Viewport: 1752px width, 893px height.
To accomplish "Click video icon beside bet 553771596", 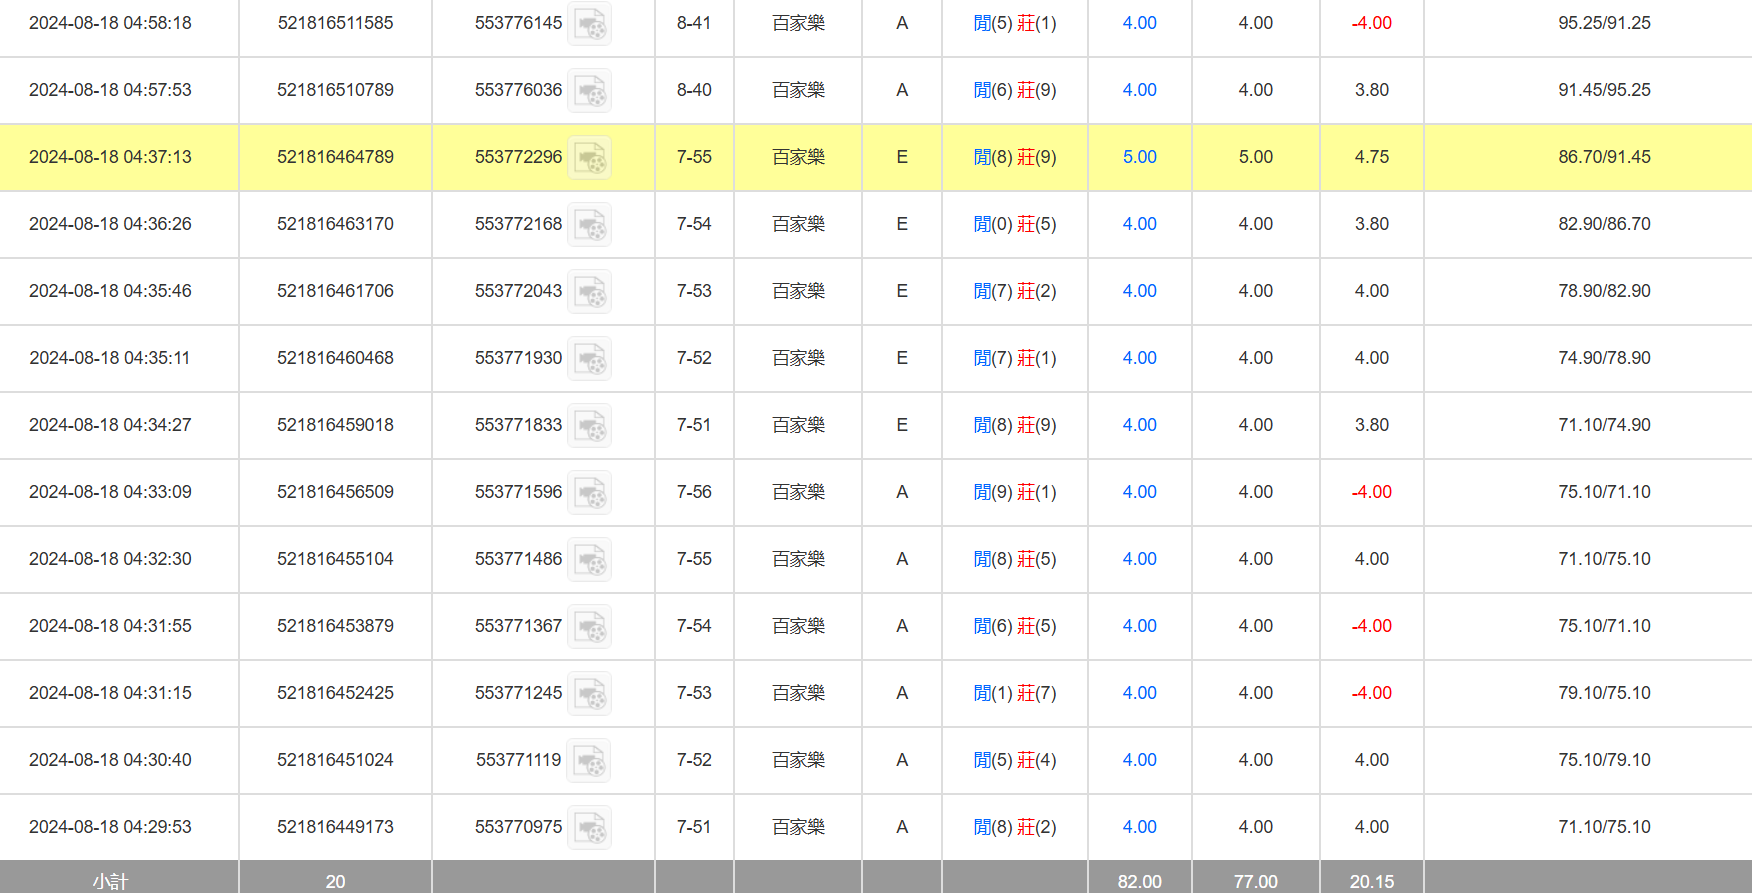I will [589, 492].
